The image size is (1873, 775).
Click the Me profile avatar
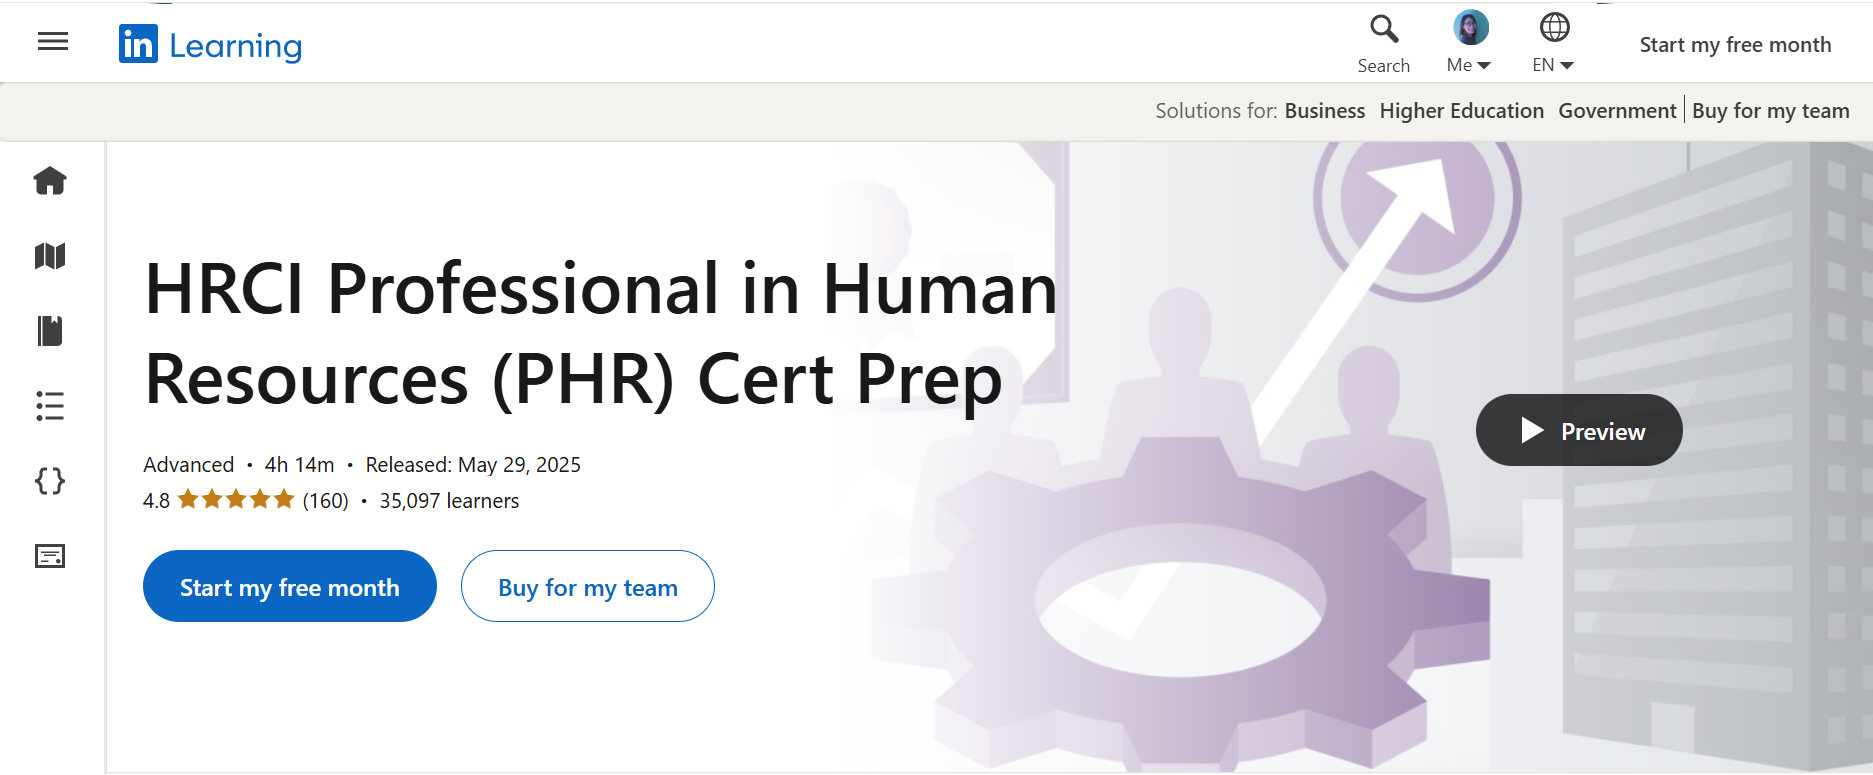1470,27
